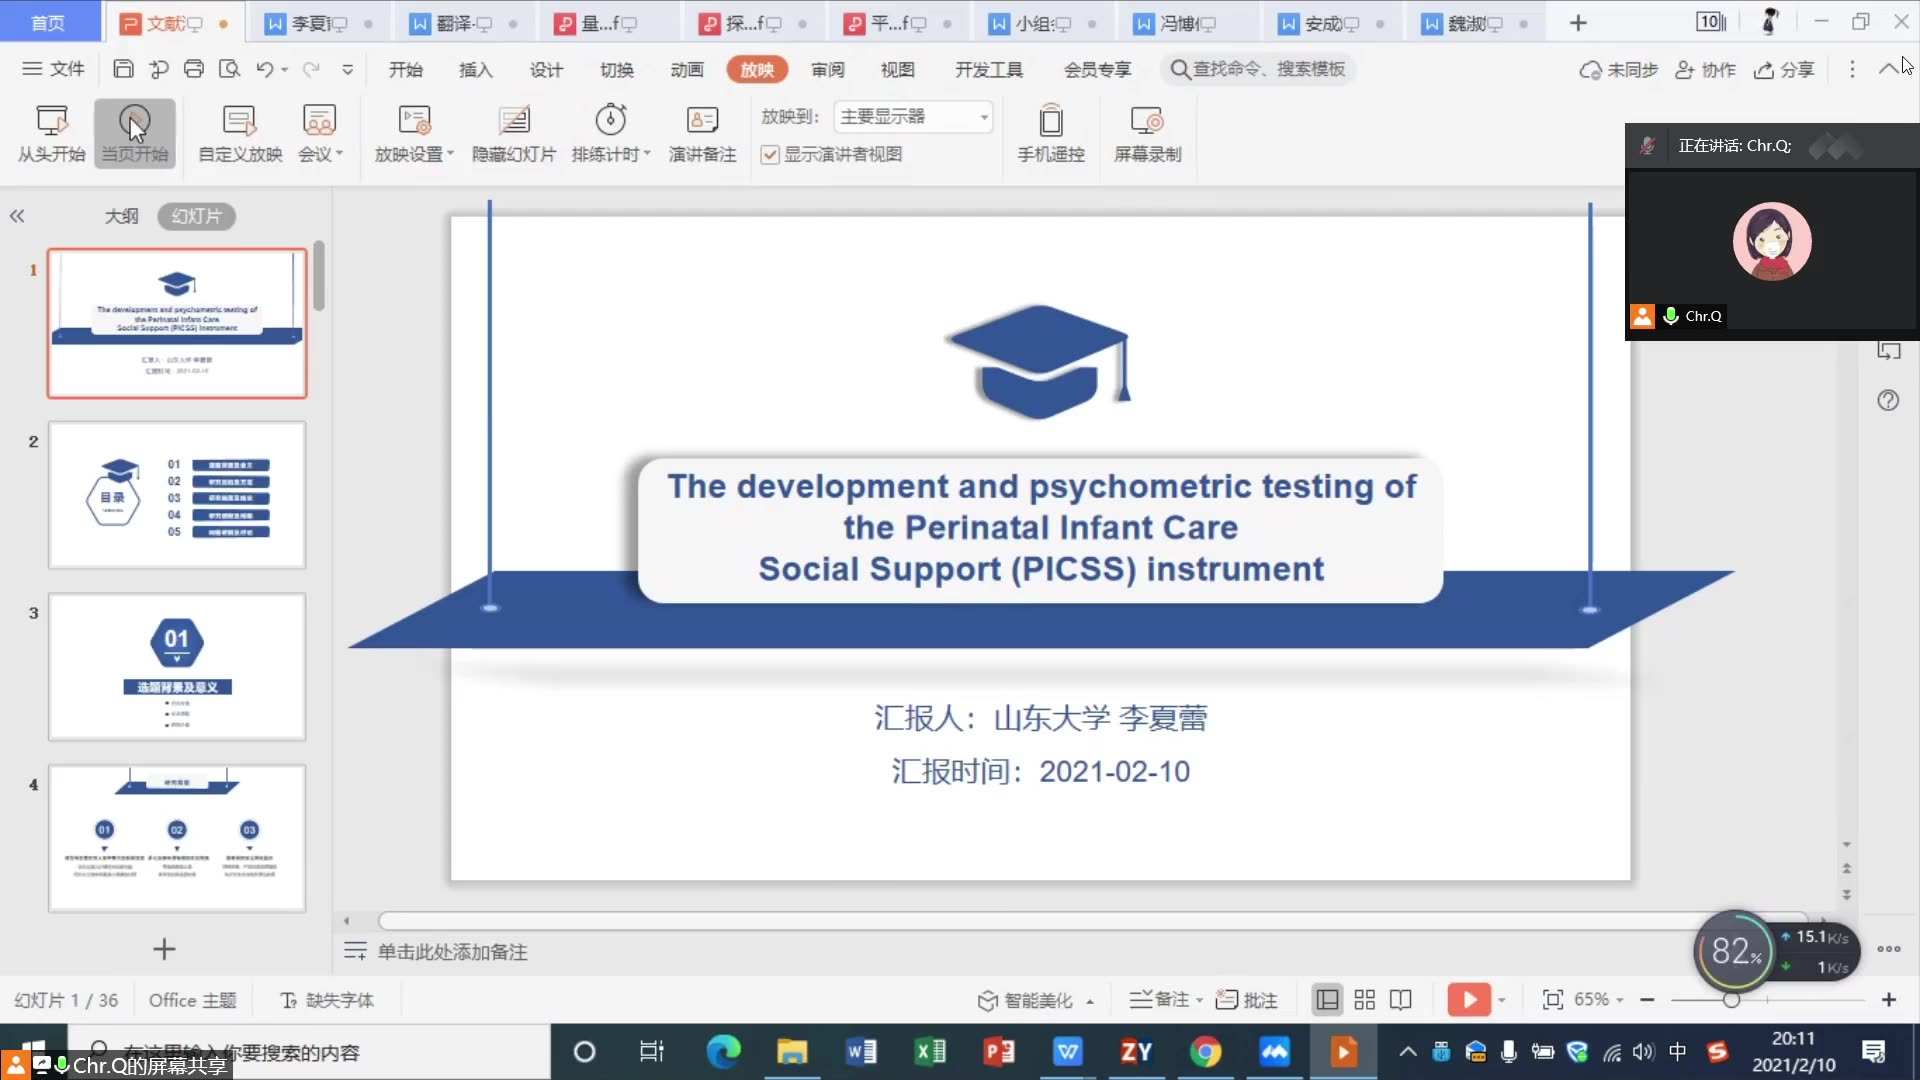The height and width of the screenshot is (1080, 1920).
Task: Open the 视图 (View) ribbon tab
Action: pyautogui.click(x=897, y=69)
